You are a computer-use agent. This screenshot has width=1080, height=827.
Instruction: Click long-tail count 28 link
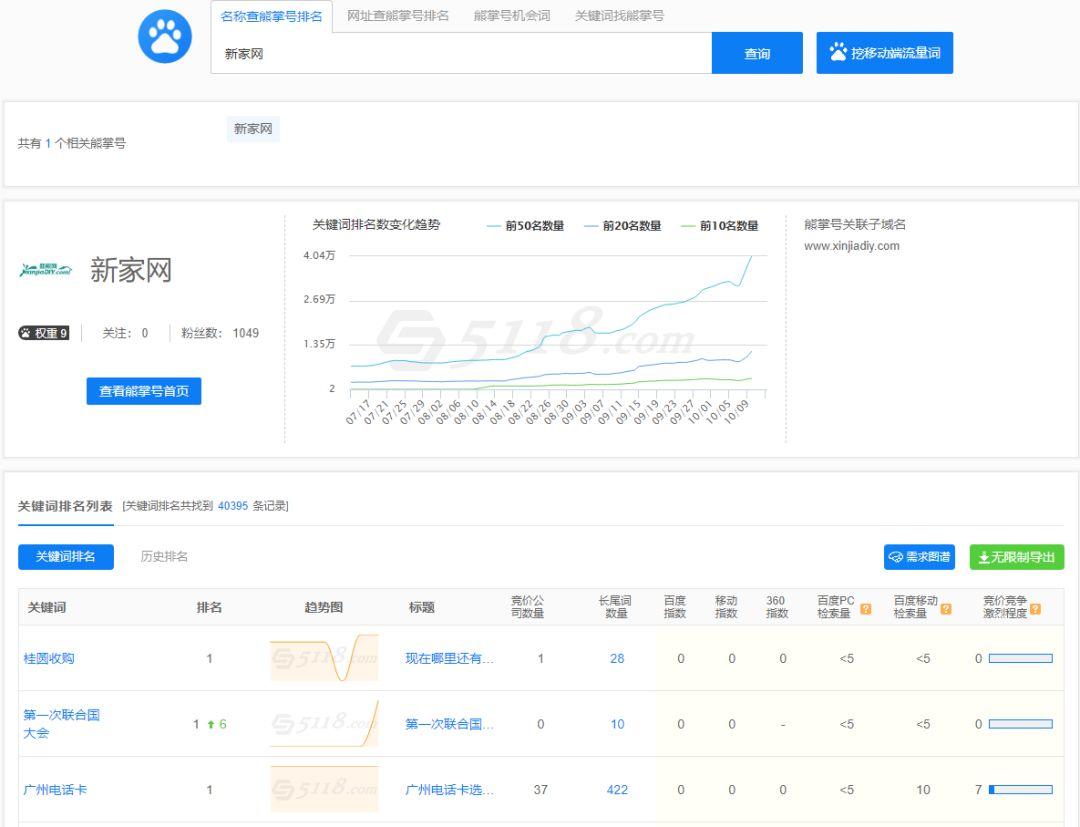coord(617,658)
